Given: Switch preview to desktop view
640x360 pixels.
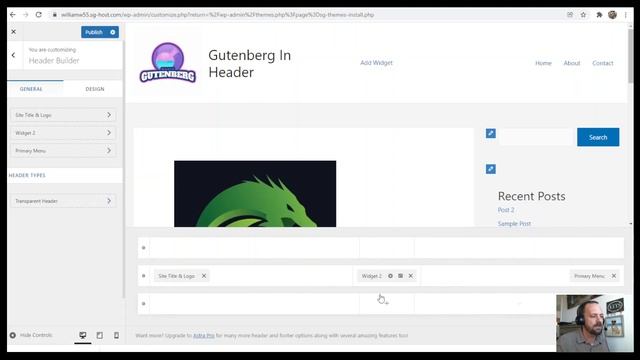Looking at the screenshot, I should (x=83, y=335).
